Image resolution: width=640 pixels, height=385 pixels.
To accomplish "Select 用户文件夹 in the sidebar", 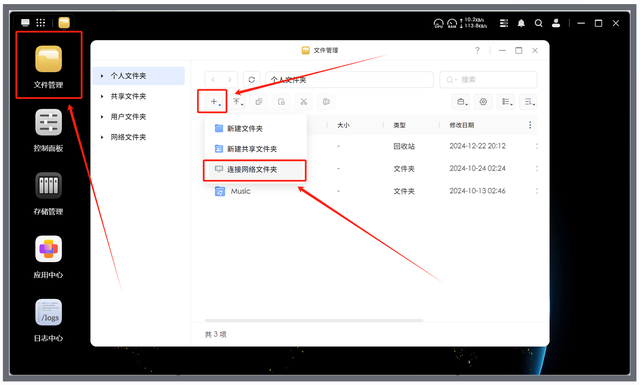I will (139, 117).
